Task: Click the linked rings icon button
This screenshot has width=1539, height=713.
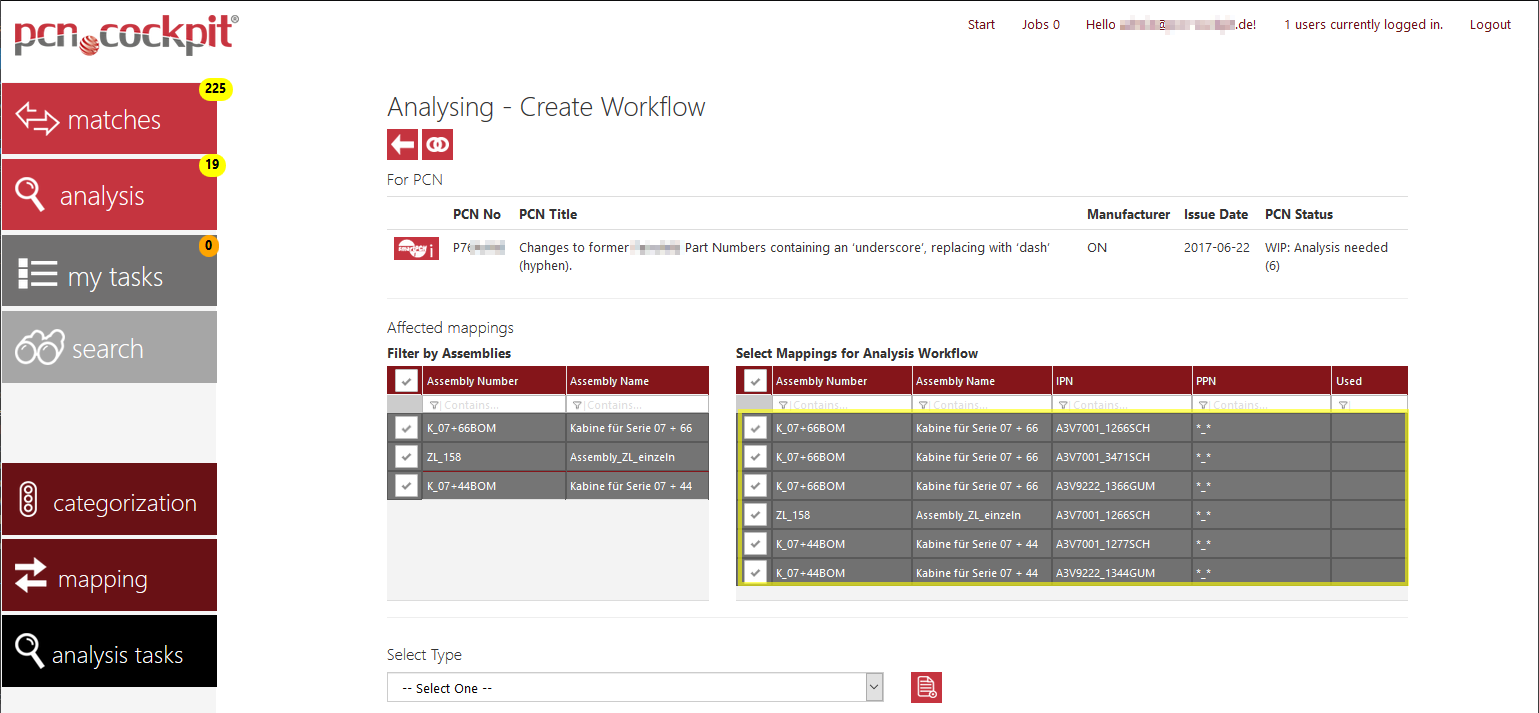Action: [437, 145]
